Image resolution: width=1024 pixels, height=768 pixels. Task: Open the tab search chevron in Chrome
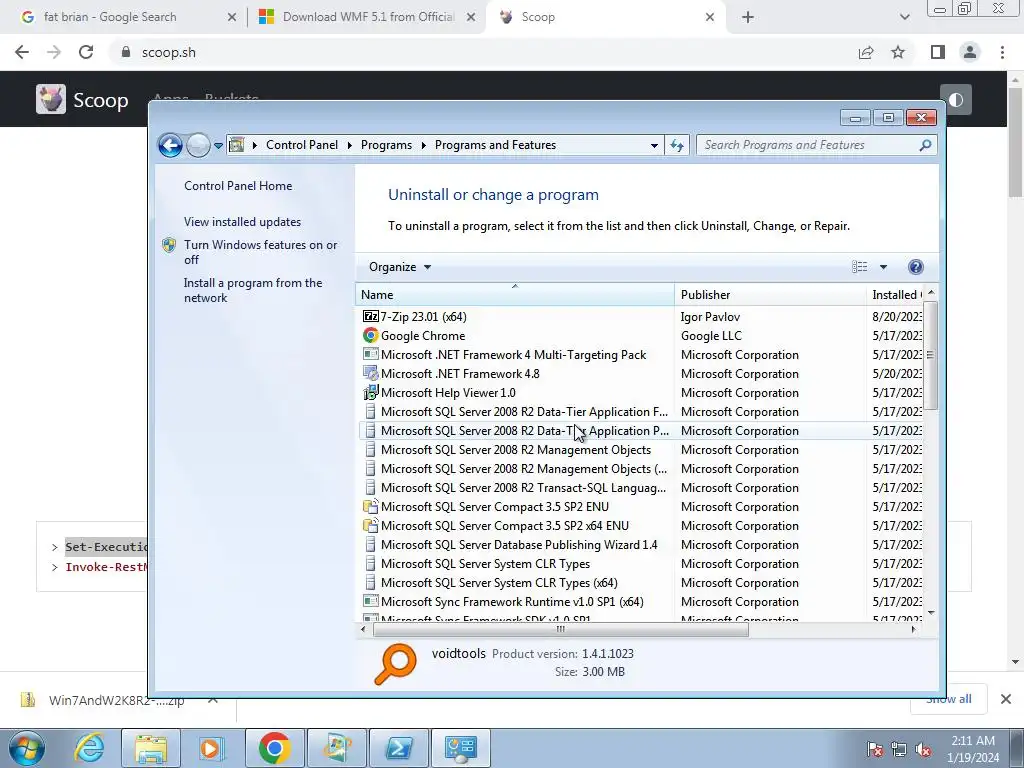(904, 17)
